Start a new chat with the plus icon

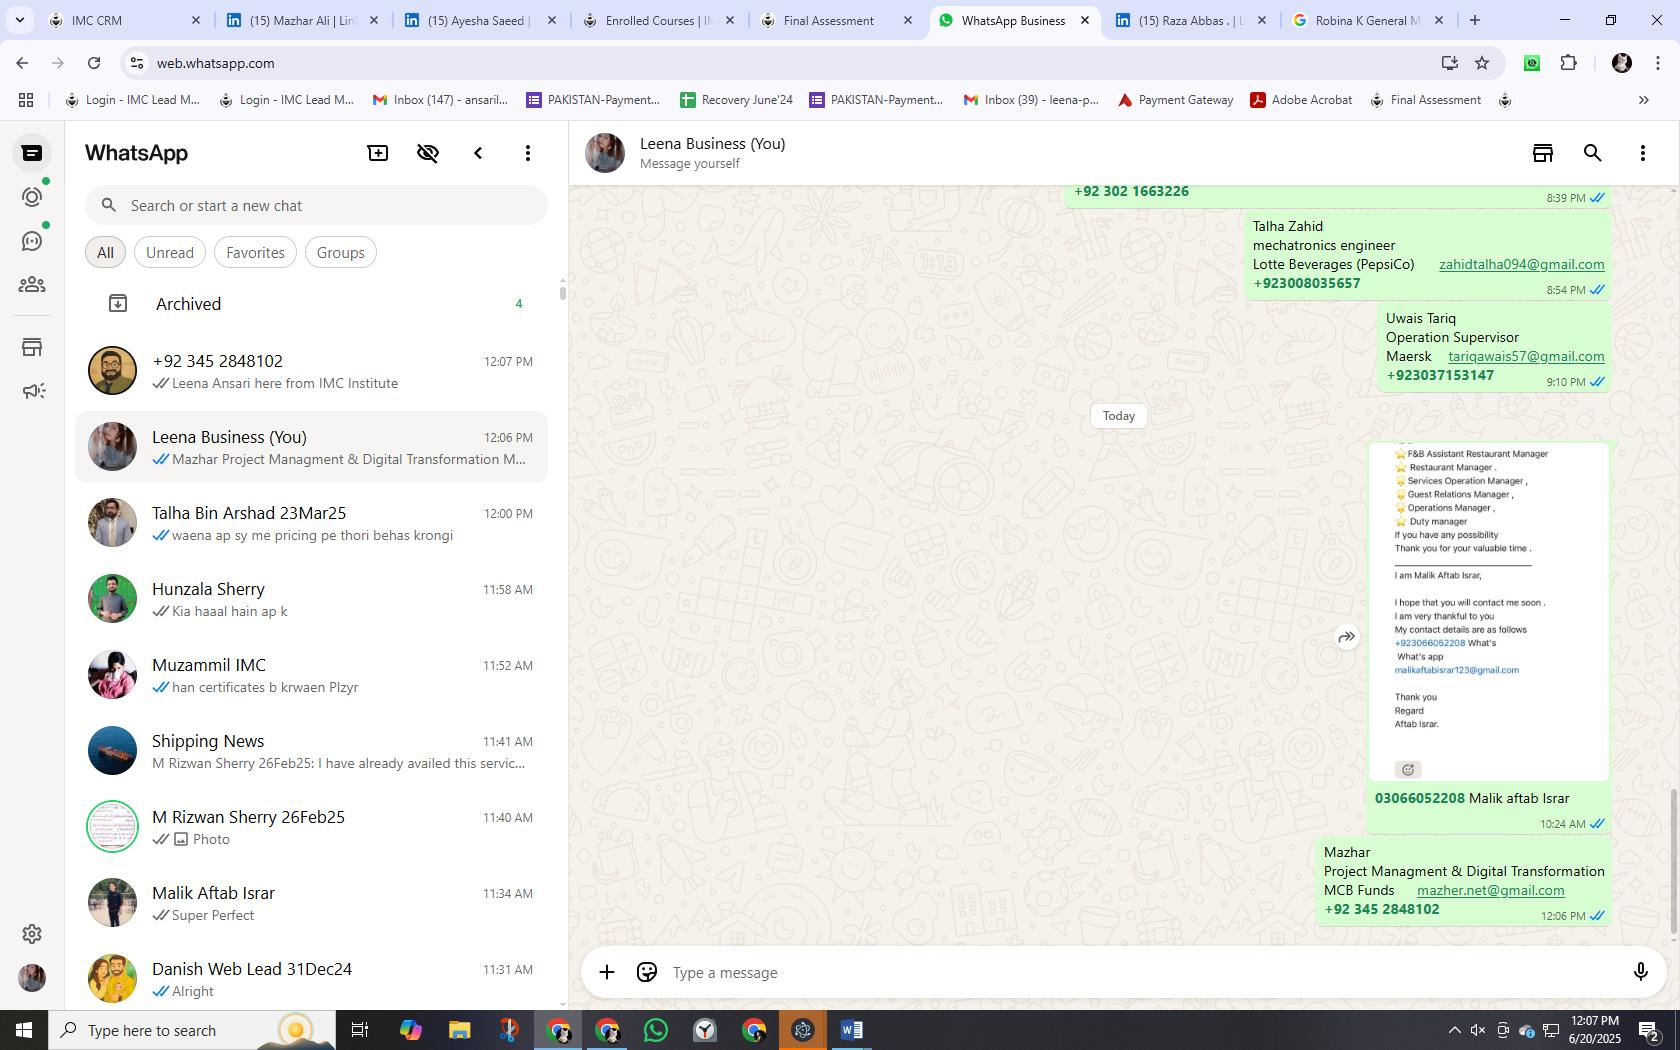(x=378, y=153)
